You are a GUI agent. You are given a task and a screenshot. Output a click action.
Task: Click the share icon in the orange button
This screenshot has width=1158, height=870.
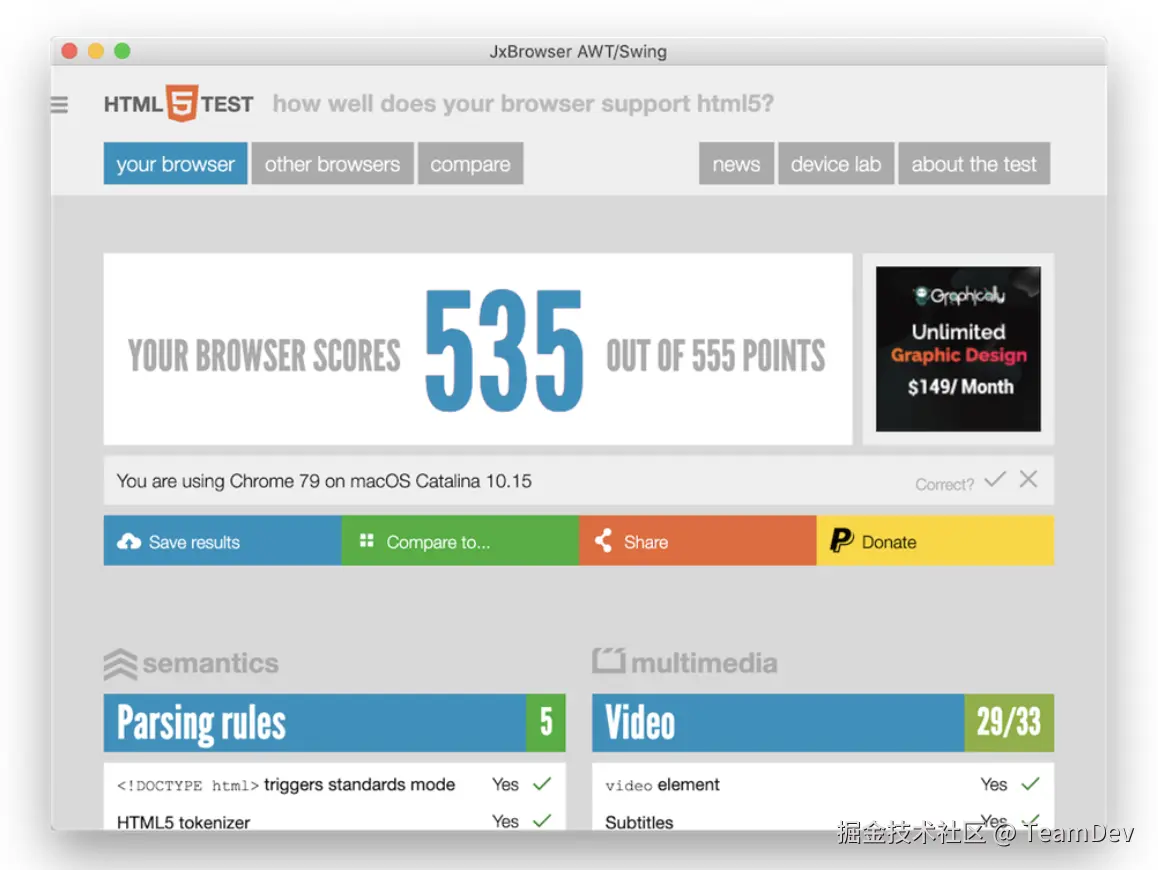point(604,541)
